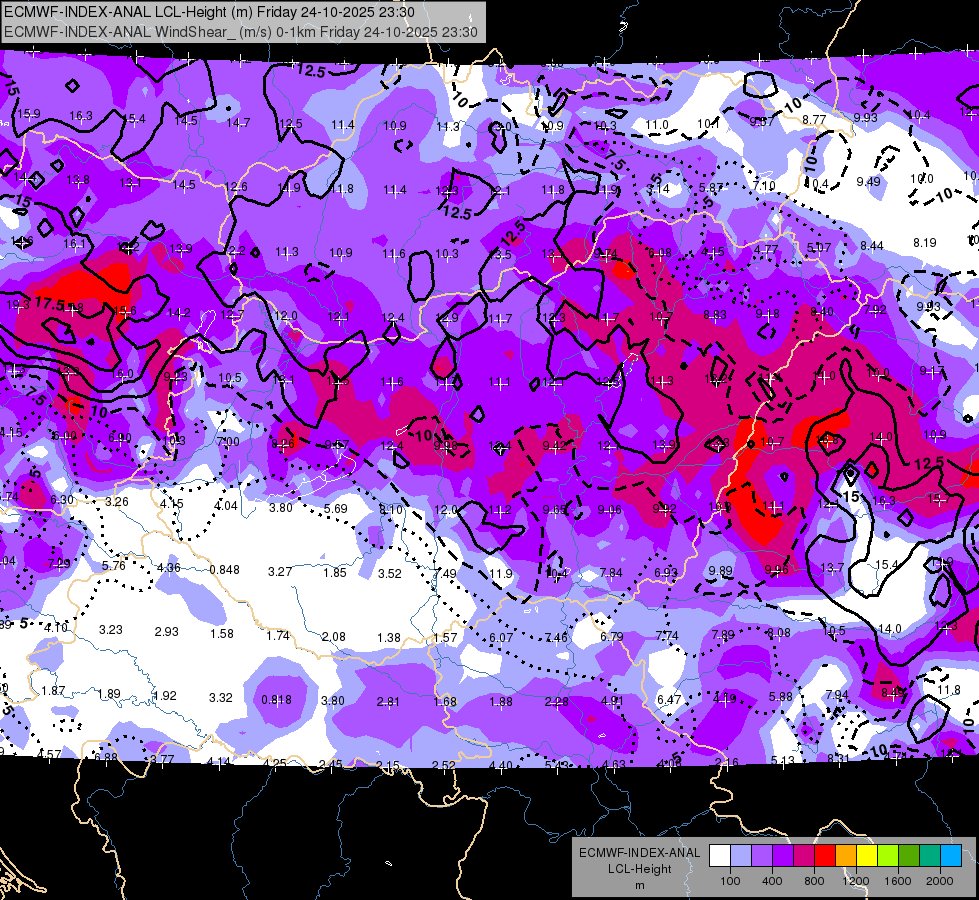The height and width of the screenshot is (900, 979).
Task: Click the map value 7.00
Action: coord(228,442)
